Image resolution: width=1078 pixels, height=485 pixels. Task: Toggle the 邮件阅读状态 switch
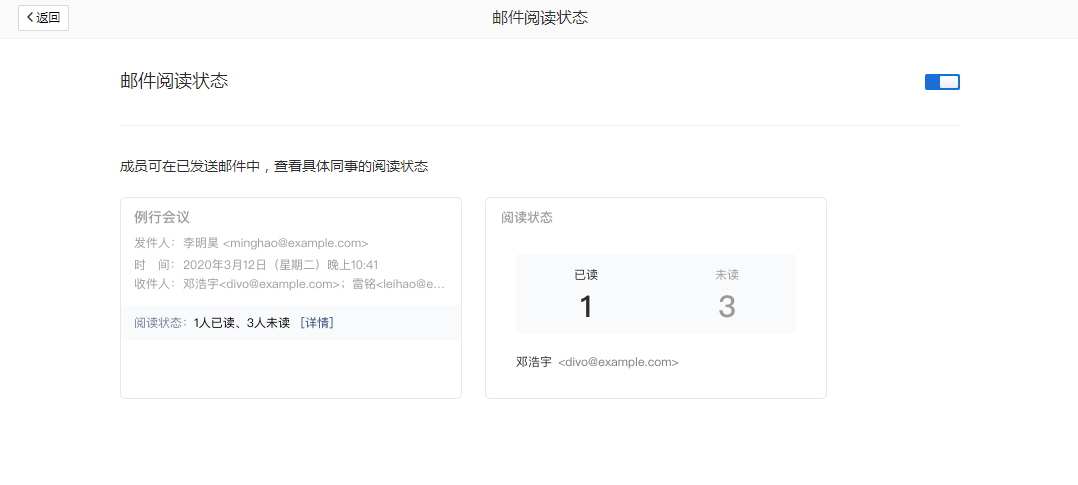point(941,82)
